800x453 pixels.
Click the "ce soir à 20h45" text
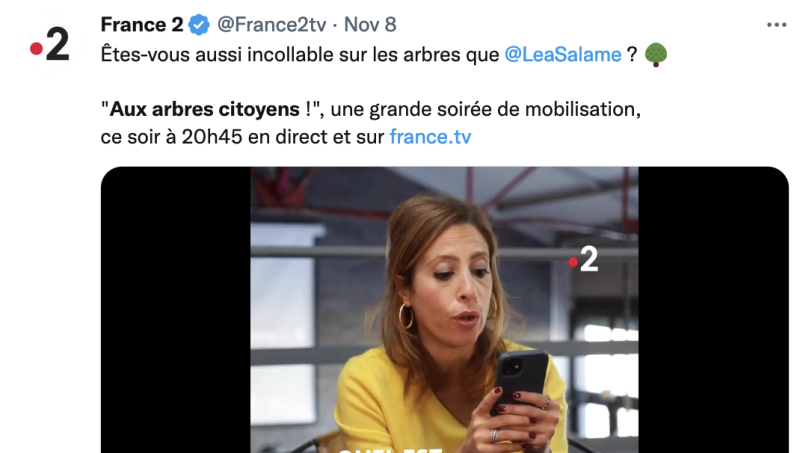click(x=171, y=137)
